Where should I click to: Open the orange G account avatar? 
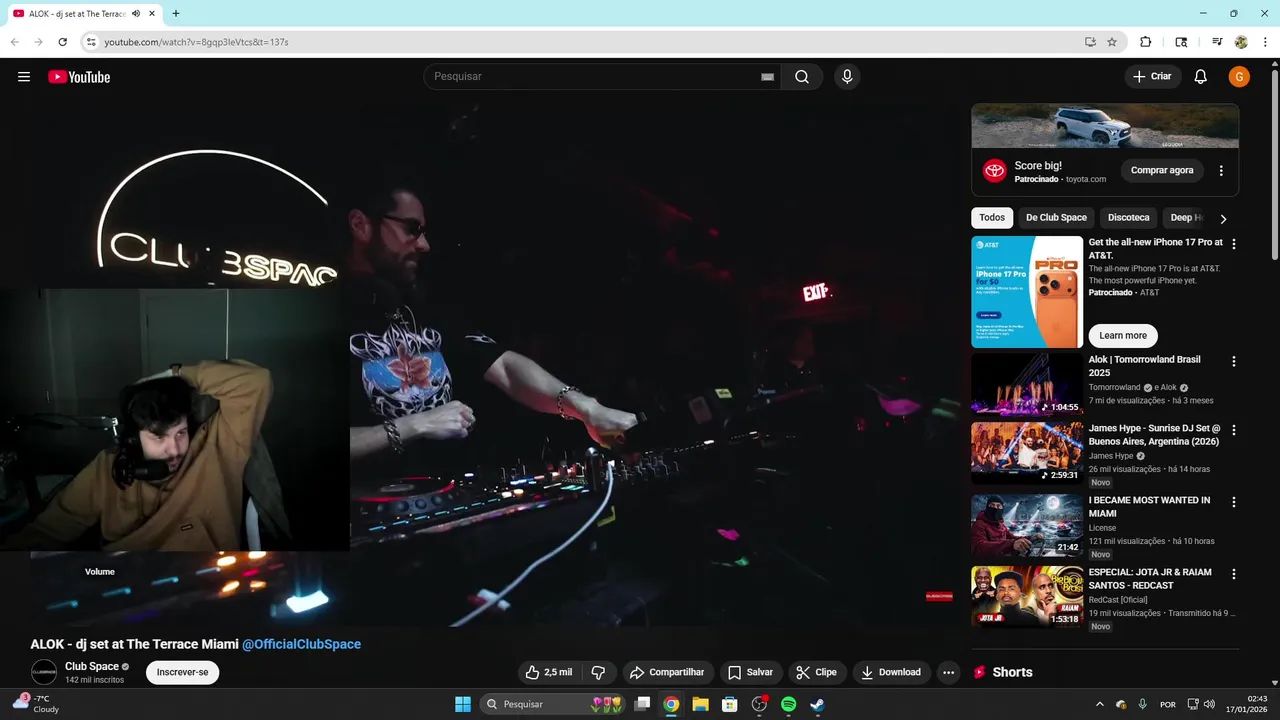(x=1239, y=77)
